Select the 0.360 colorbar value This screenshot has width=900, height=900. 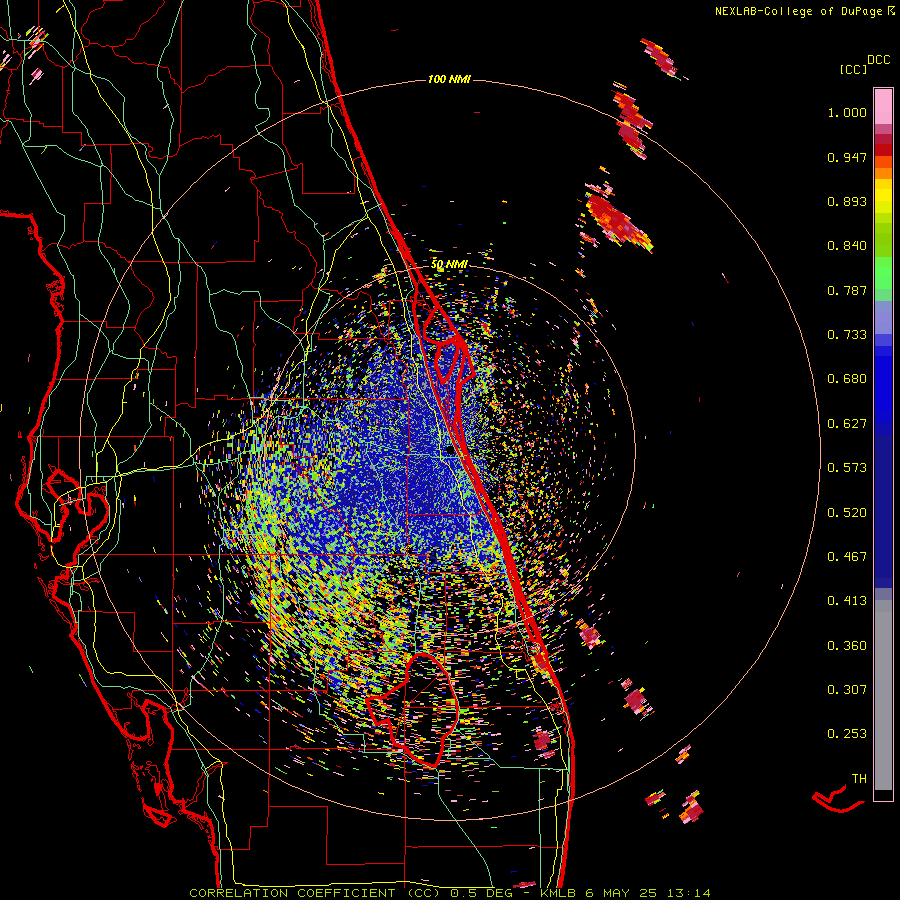pyautogui.click(x=847, y=646)
